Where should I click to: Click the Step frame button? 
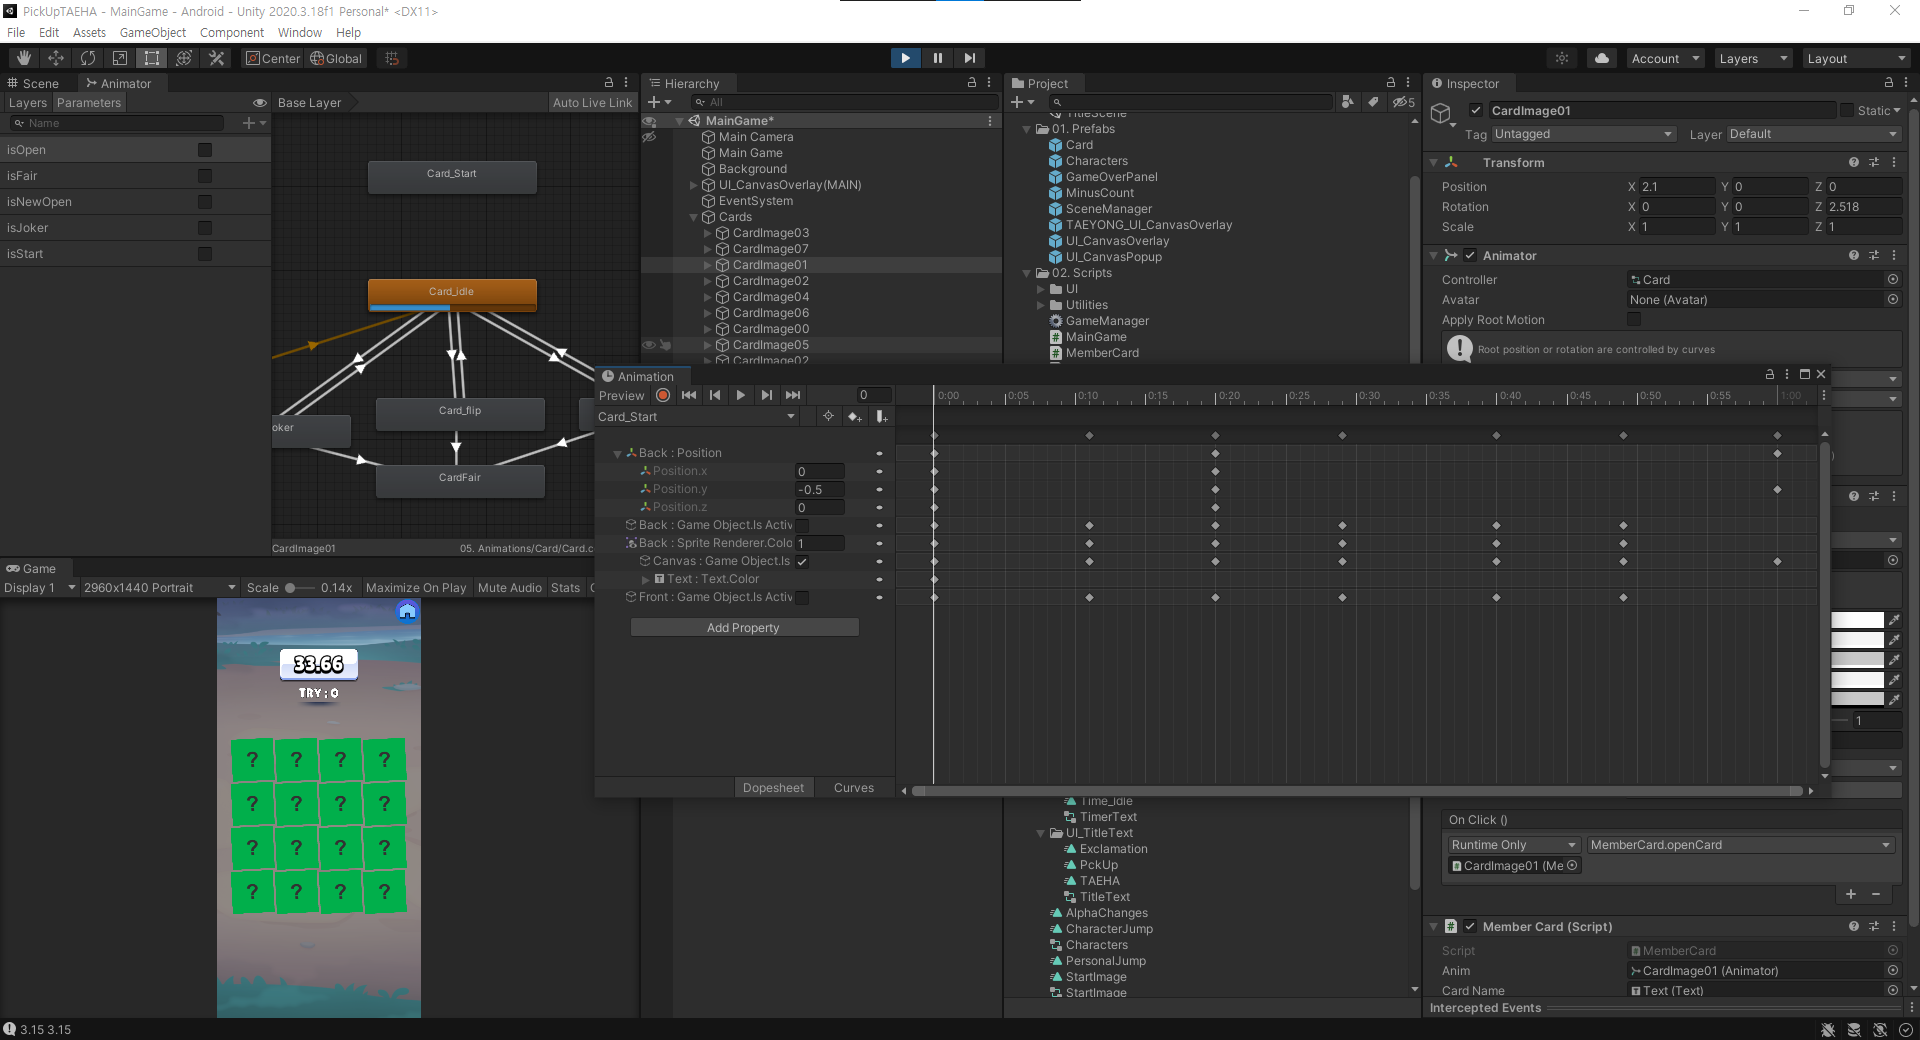point(969,58)
